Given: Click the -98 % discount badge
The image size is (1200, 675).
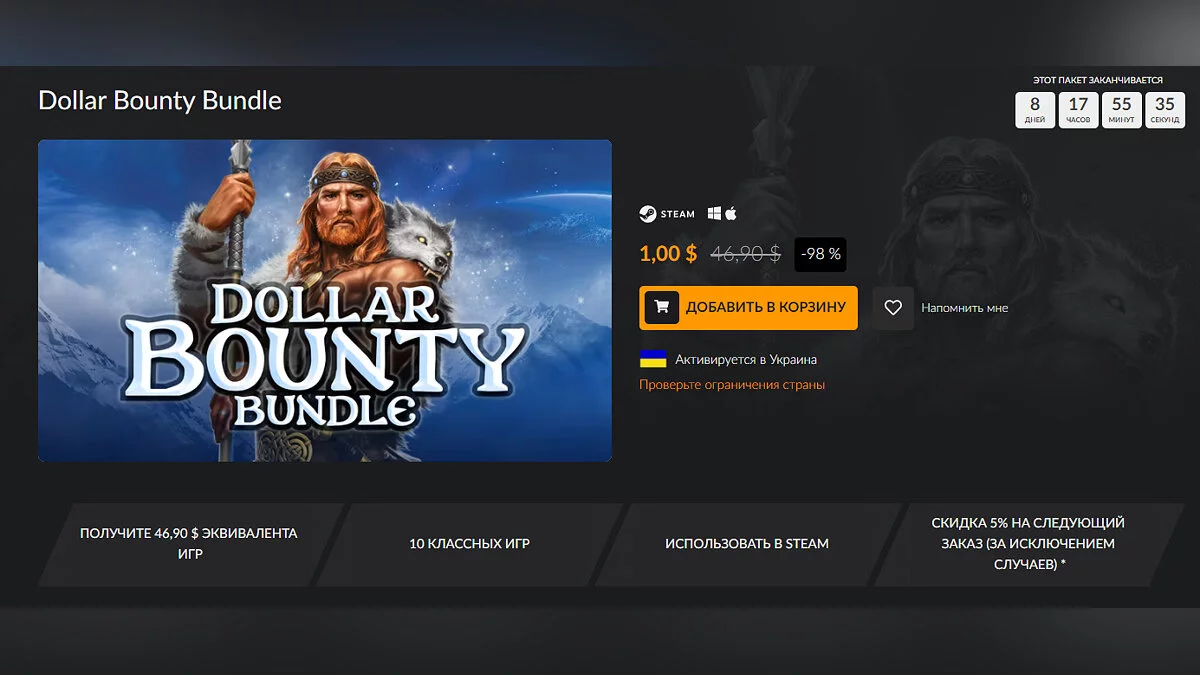Looking at the screenshot, I should coord(821,254).
